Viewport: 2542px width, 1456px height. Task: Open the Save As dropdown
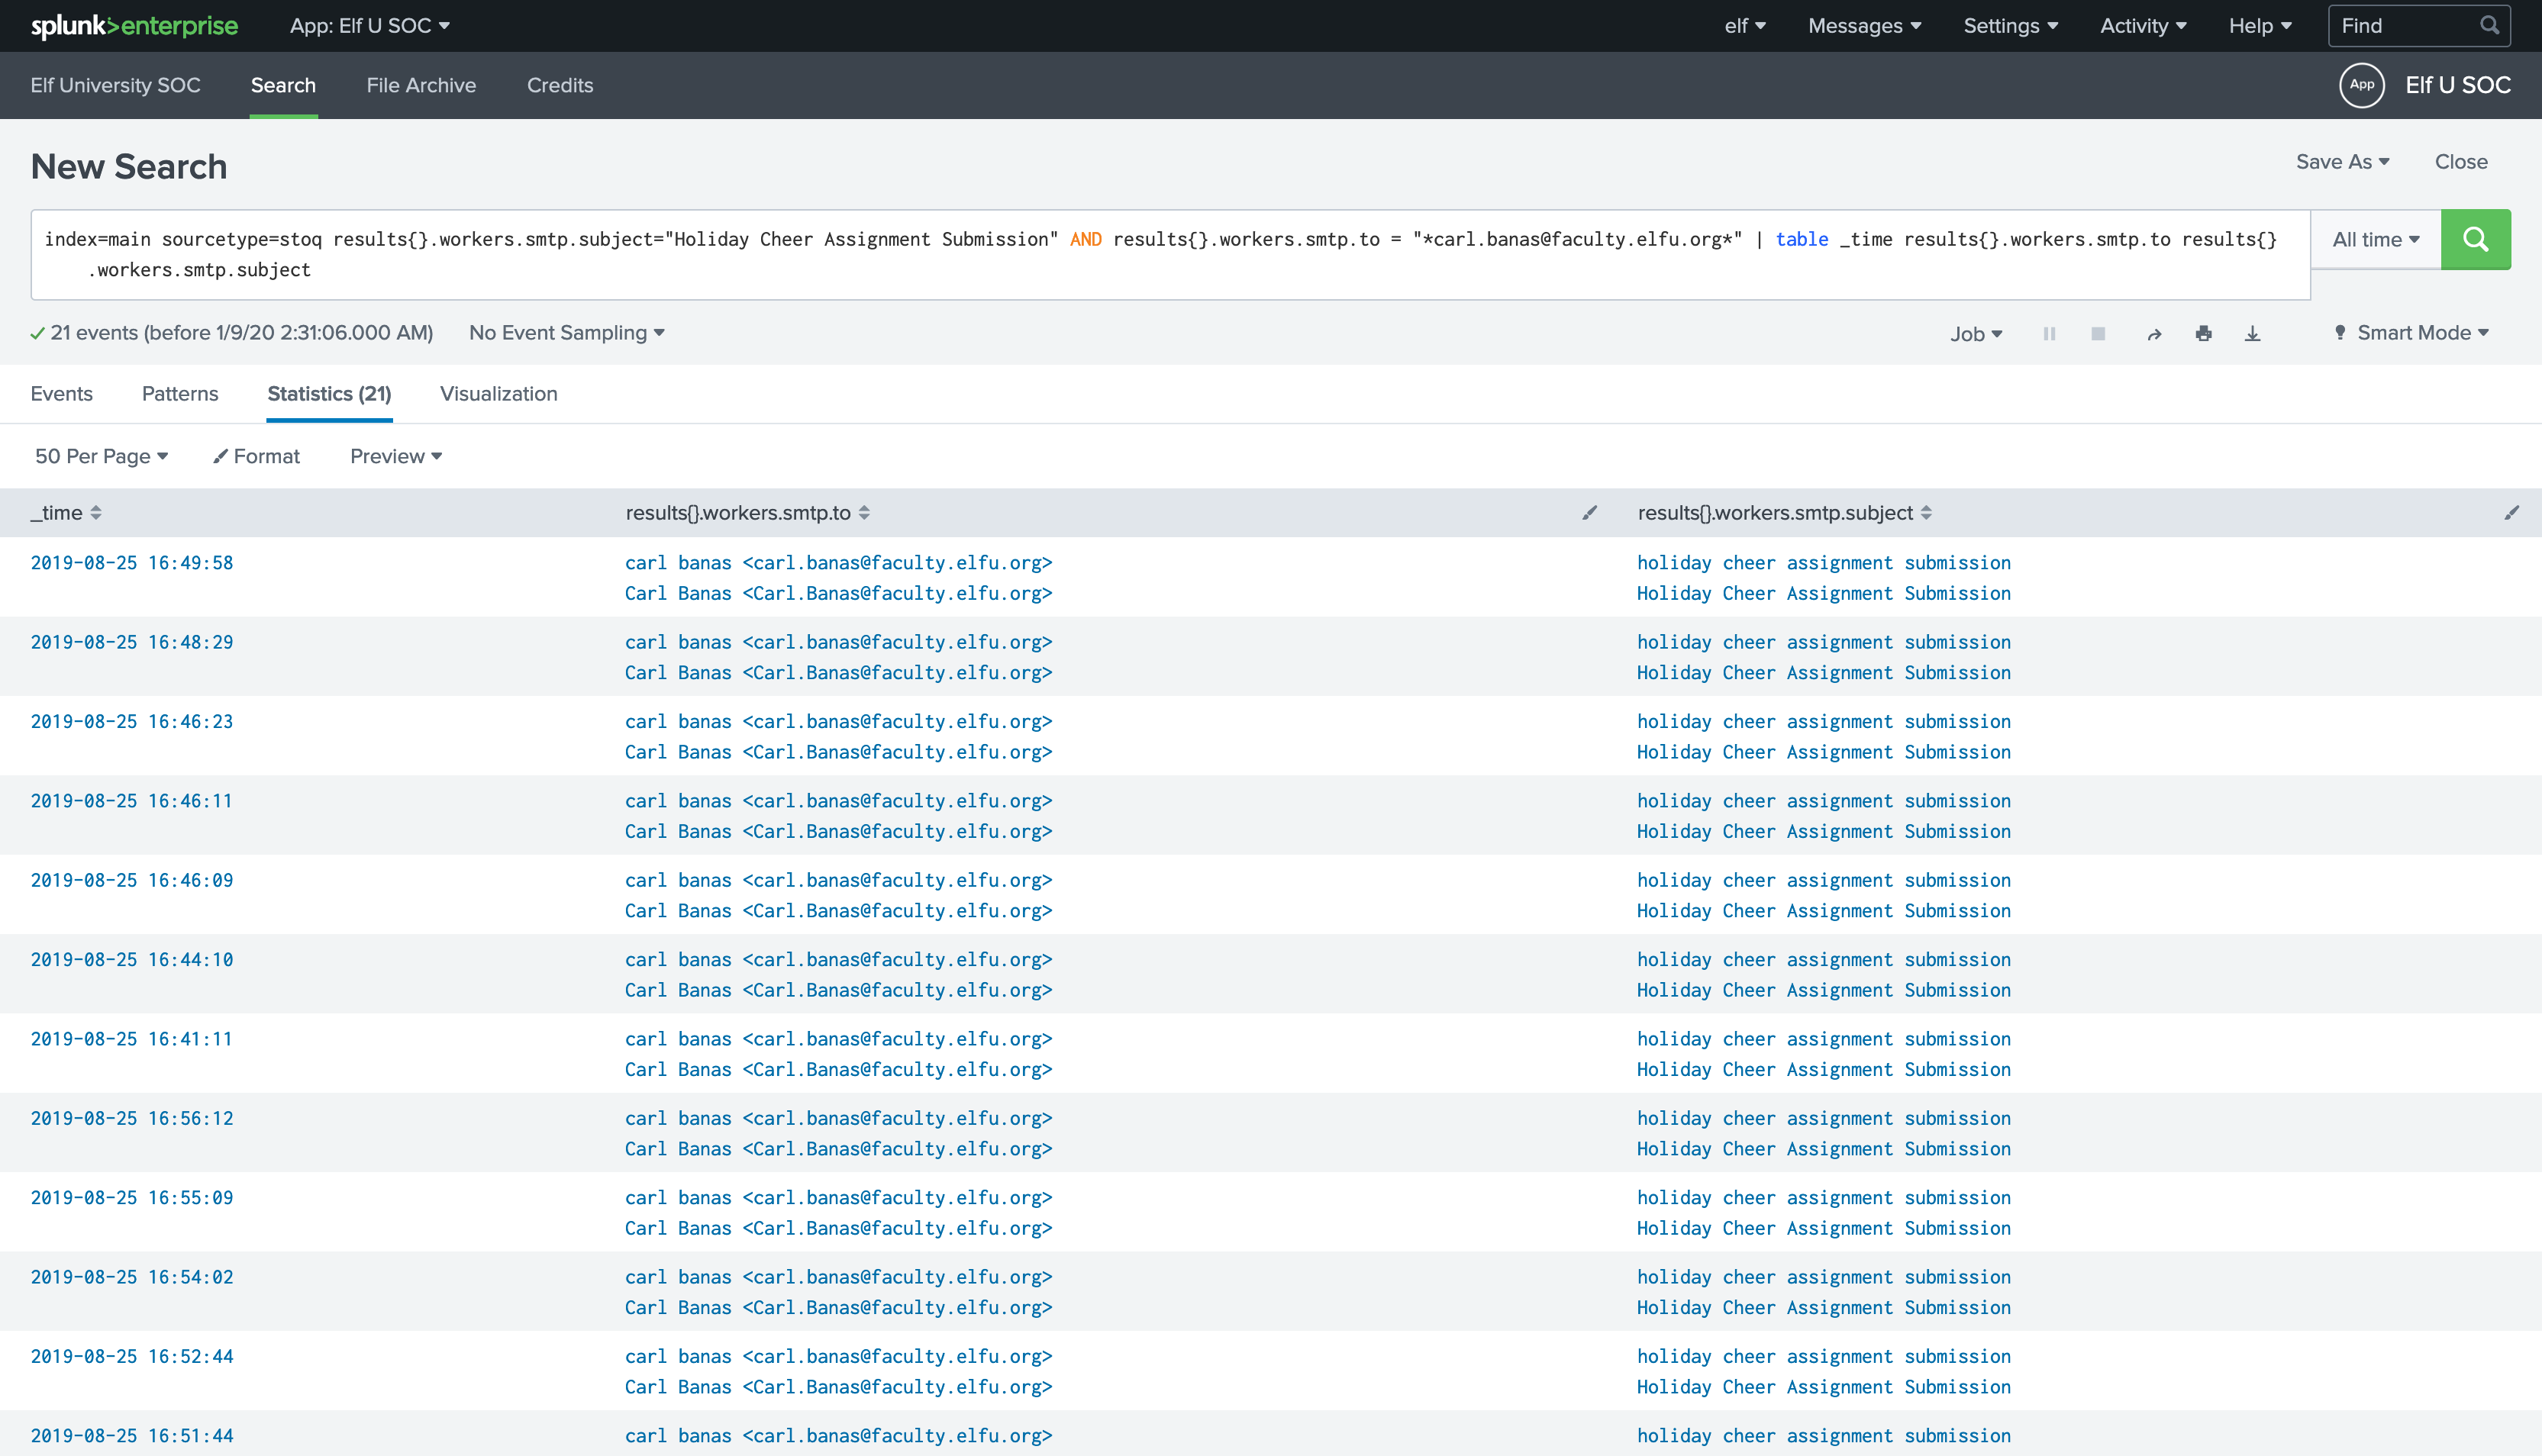pos(2342,162)
